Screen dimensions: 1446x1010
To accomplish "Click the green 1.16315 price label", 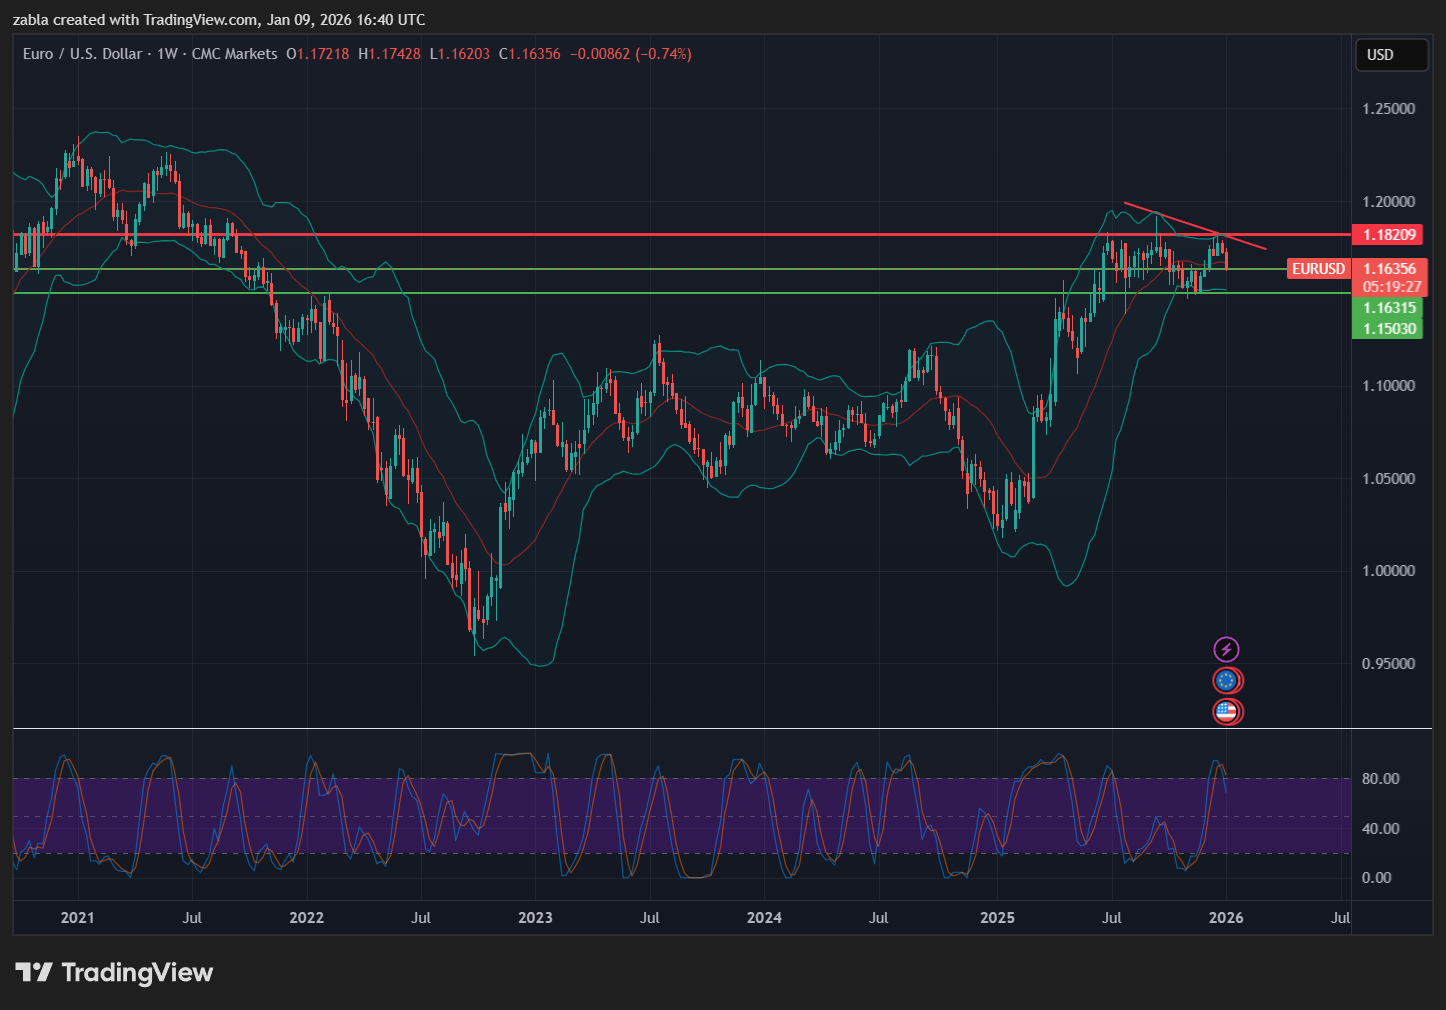I will (x=1388, y=308).
